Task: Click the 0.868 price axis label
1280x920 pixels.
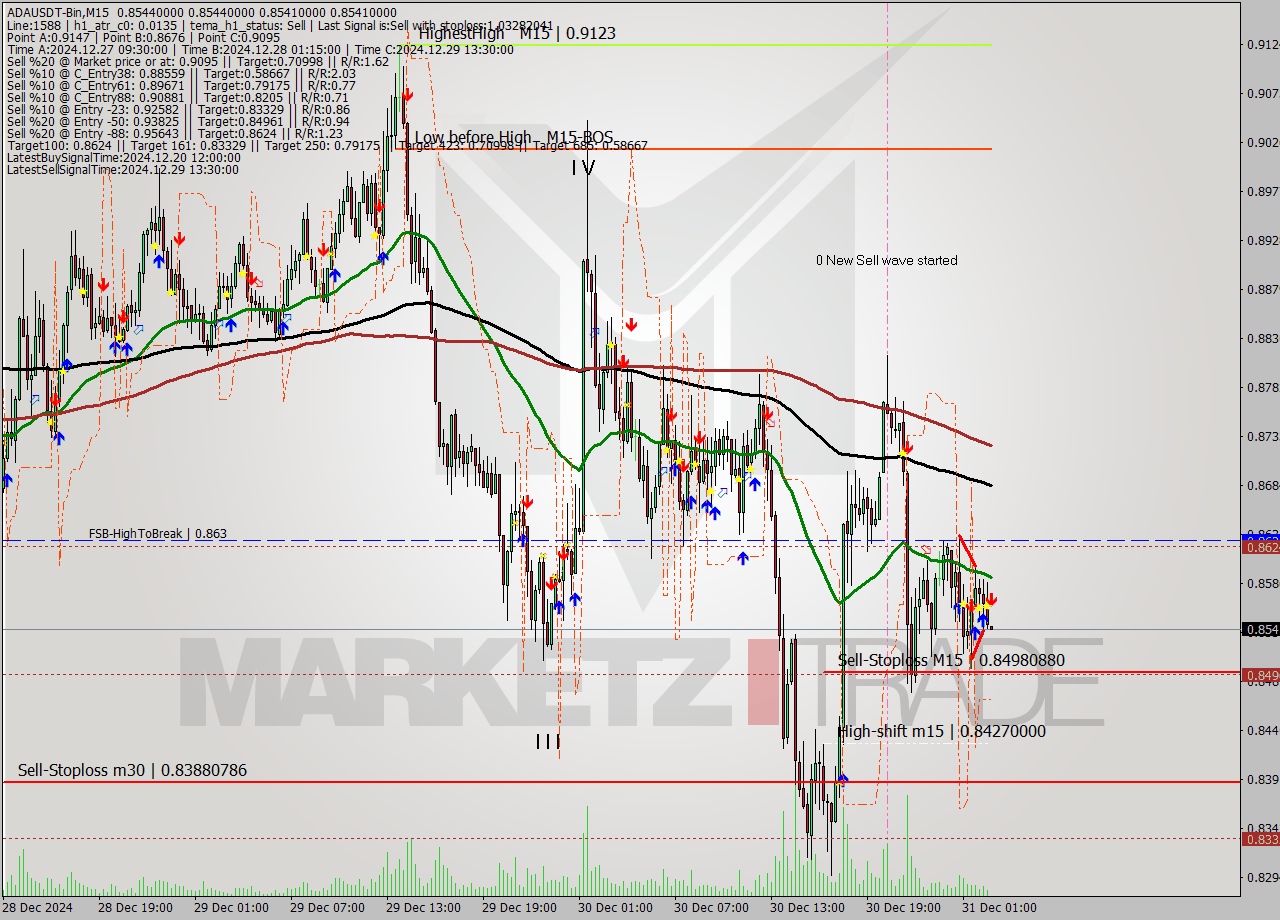Action: [1261, 485]
